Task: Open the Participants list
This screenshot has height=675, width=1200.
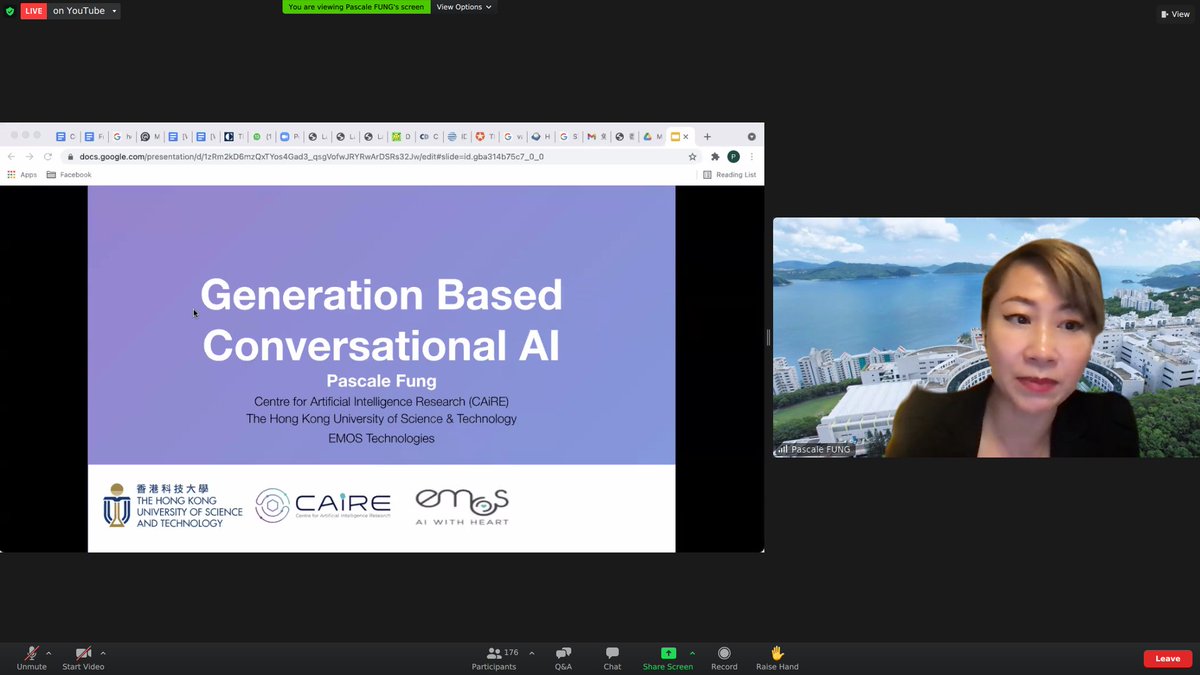Action: click(x=496, y=658)
